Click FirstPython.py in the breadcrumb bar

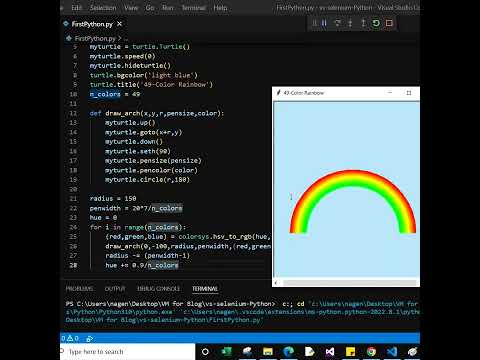pyautogui.click(x=95, y=38)
